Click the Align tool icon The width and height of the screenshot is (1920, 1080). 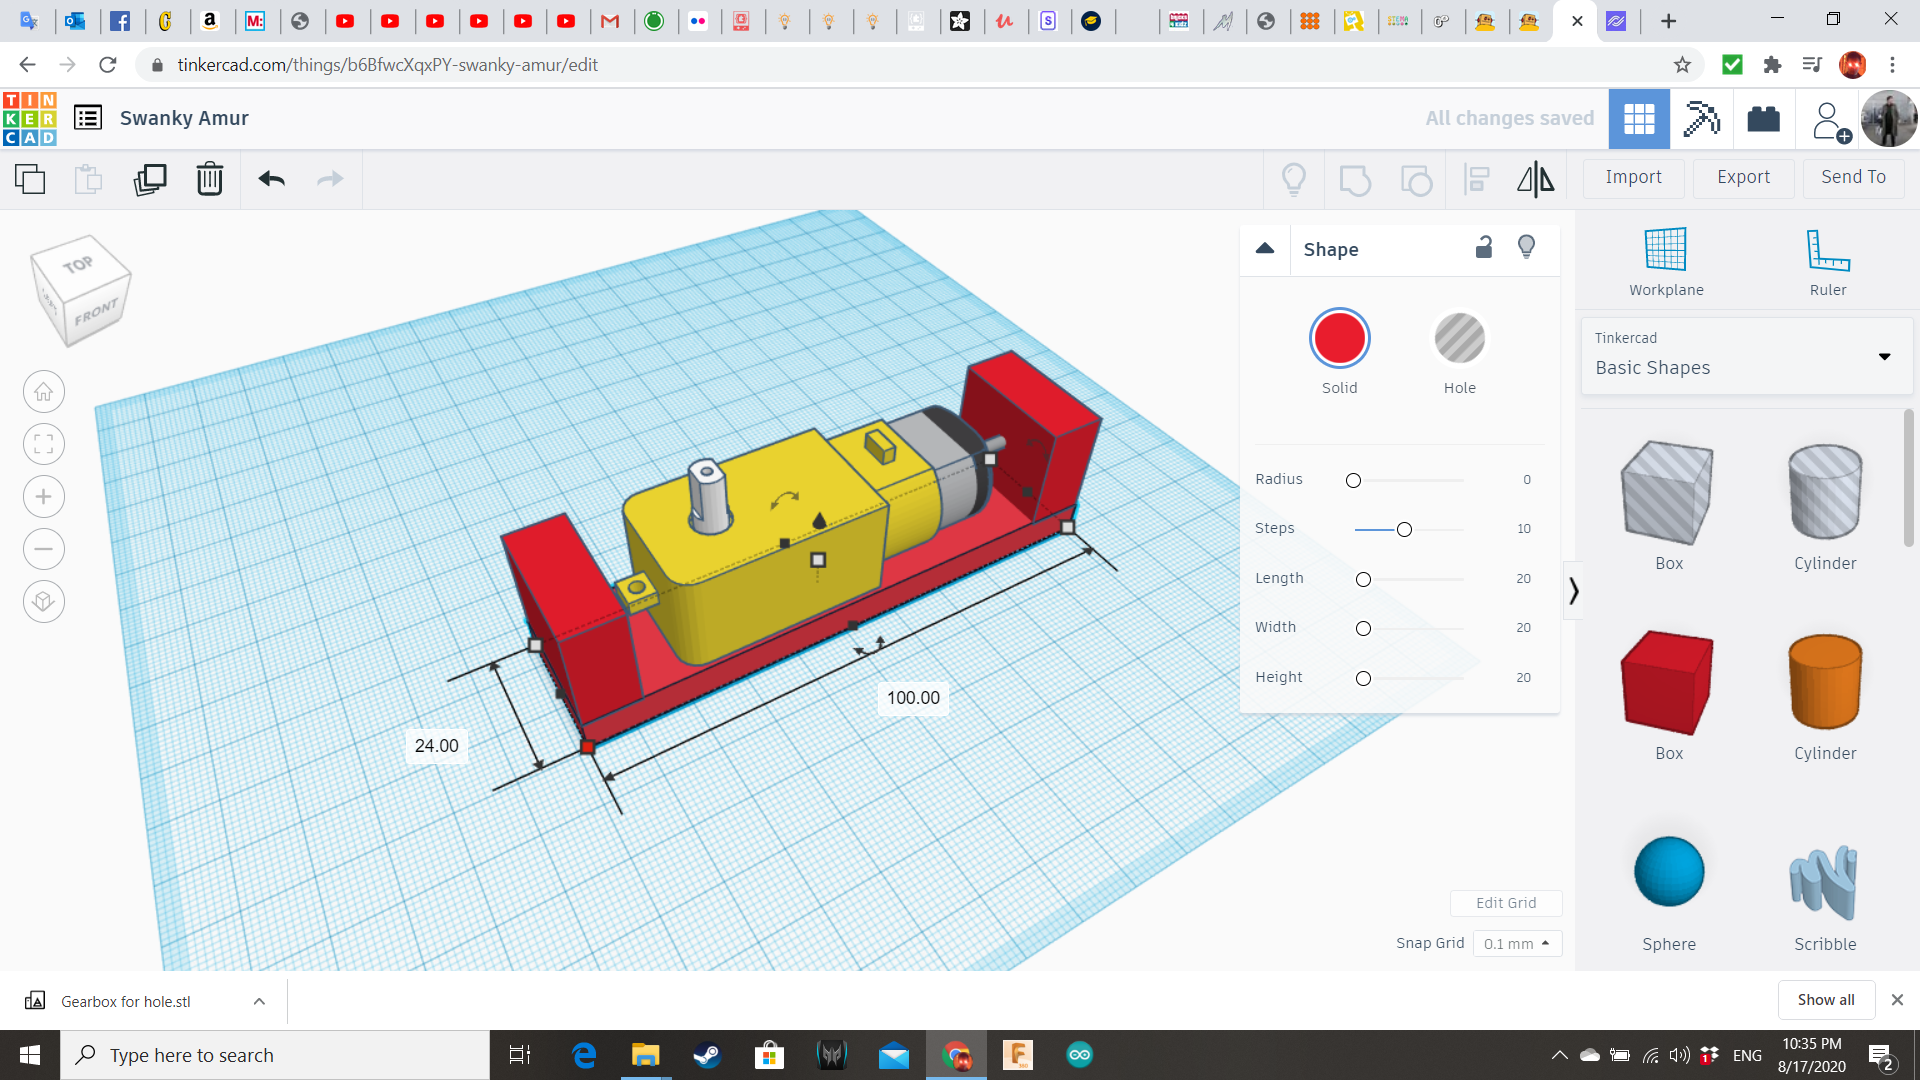1477,179
